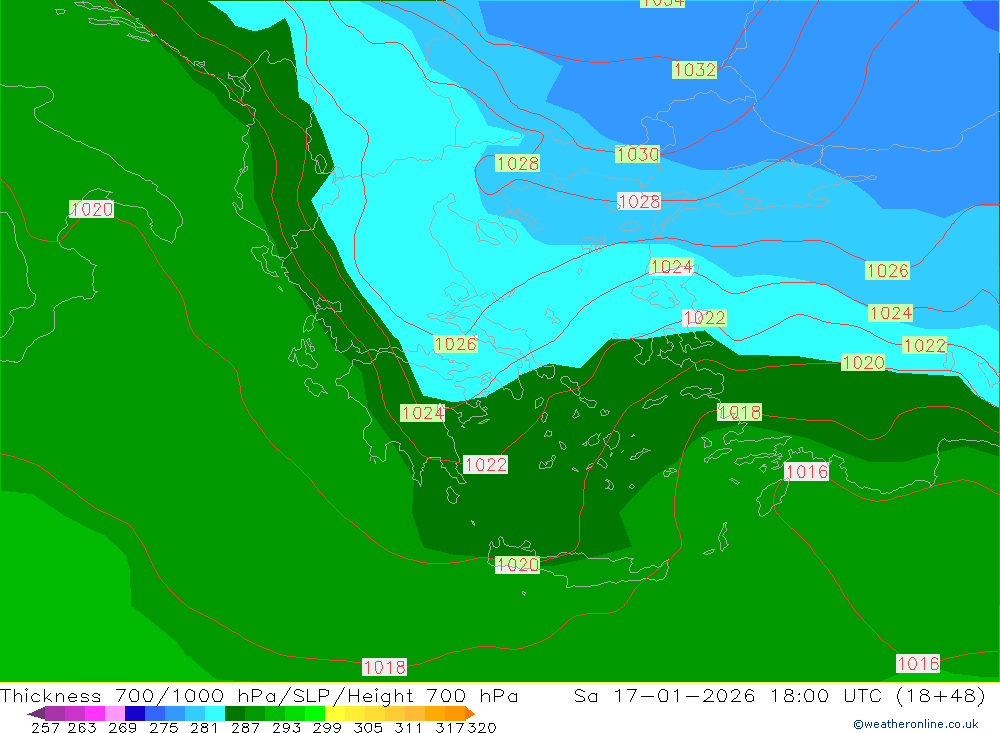Viewport: 1000px width, 733px height.
Task: Click the legend value 275
Action: (x=164, y=727)
